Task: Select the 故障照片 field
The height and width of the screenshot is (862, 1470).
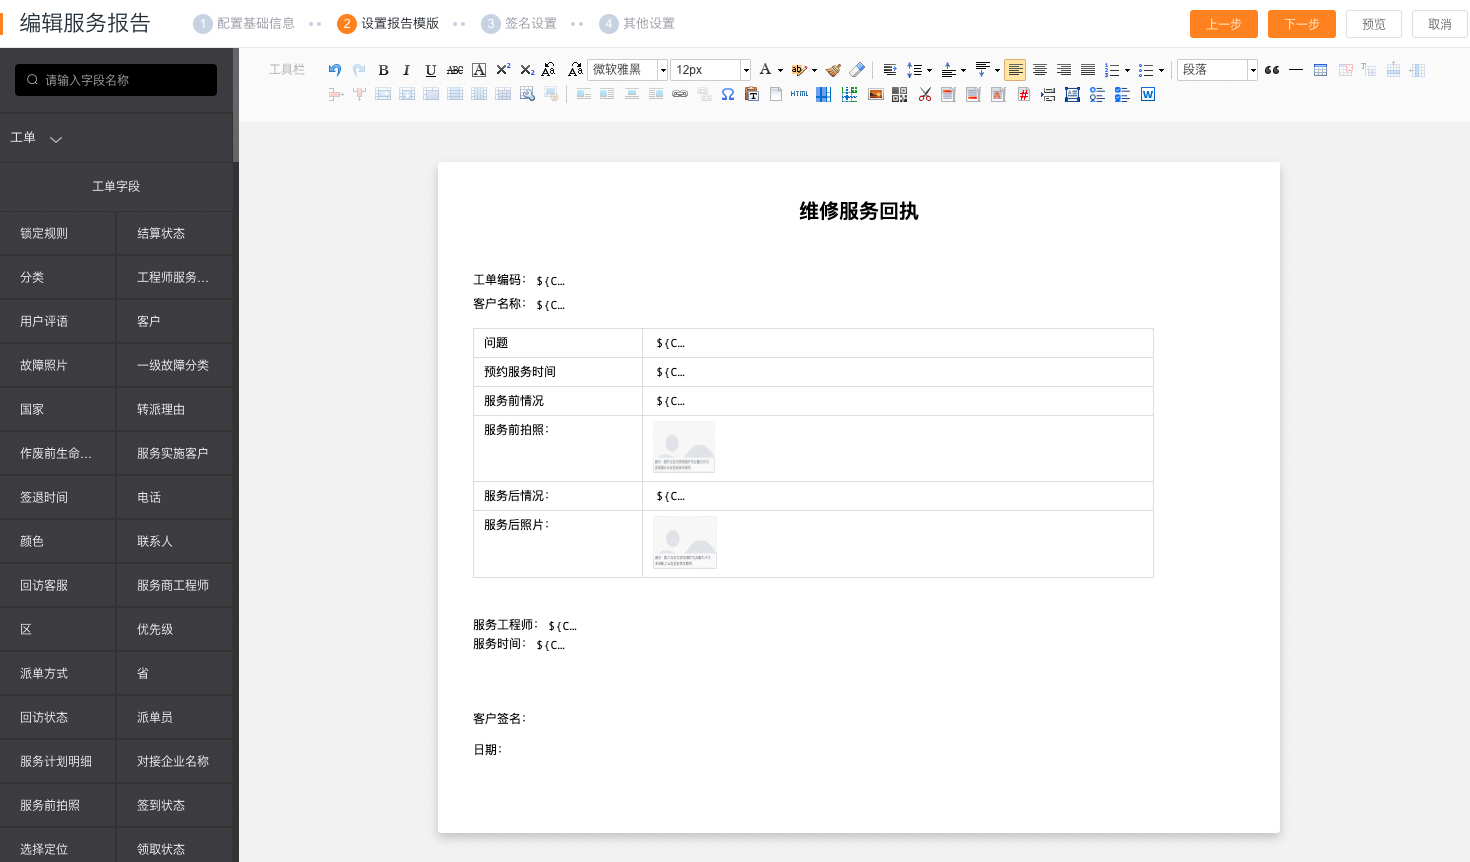Action: pos(58,365)
